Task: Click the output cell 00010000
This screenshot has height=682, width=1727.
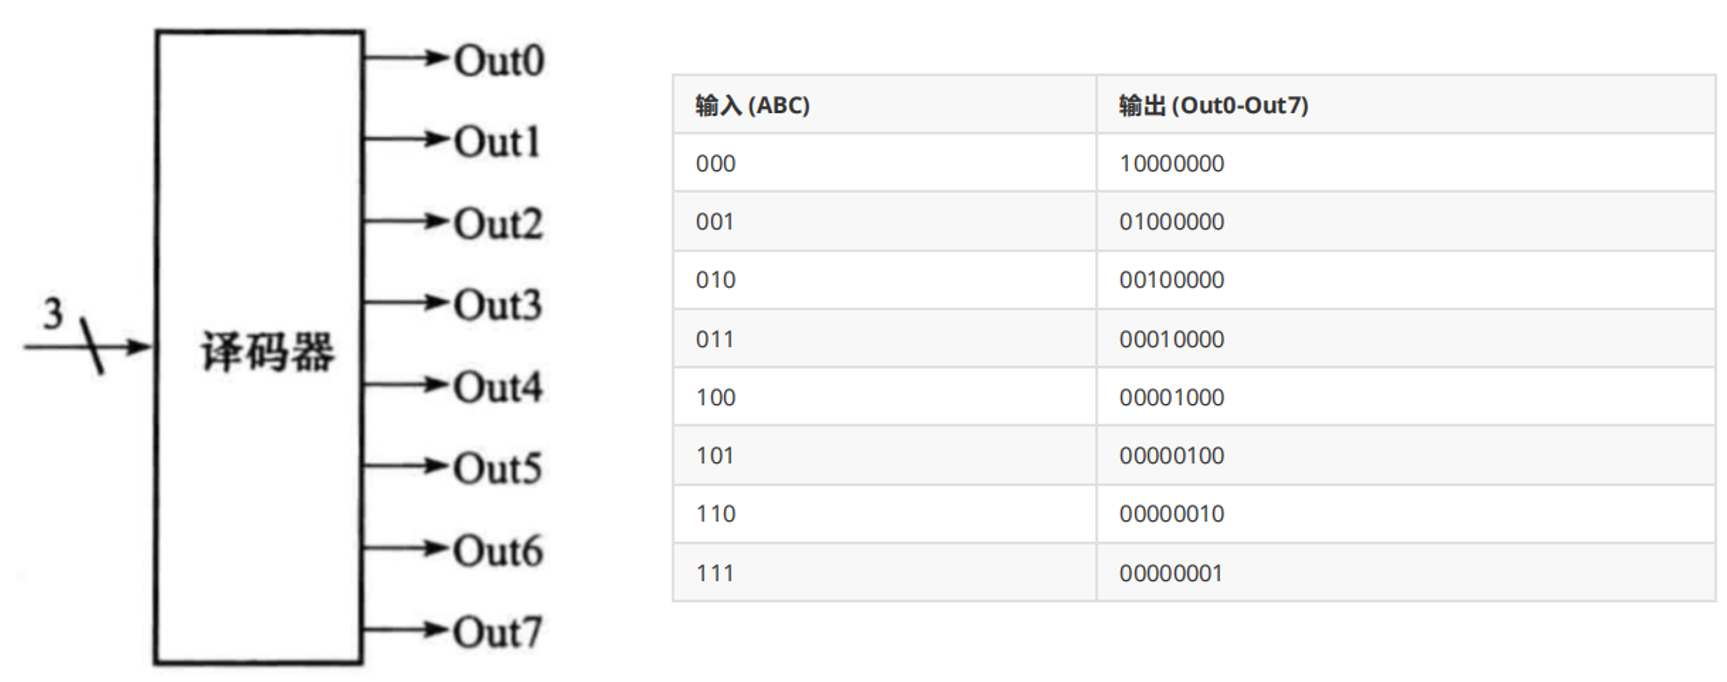Action: 1171,339
